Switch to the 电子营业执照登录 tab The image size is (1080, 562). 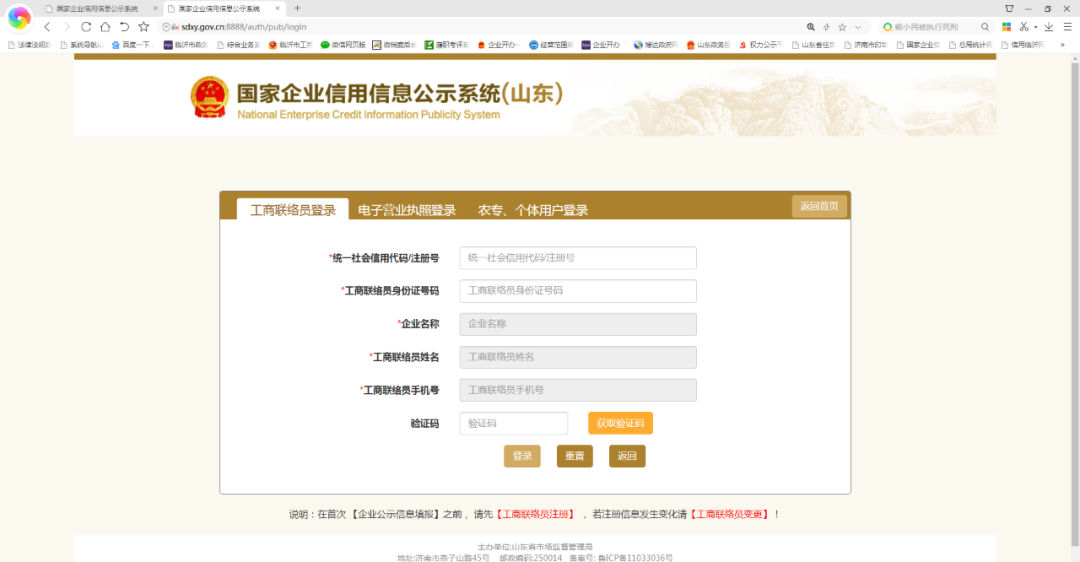point(406,210)
